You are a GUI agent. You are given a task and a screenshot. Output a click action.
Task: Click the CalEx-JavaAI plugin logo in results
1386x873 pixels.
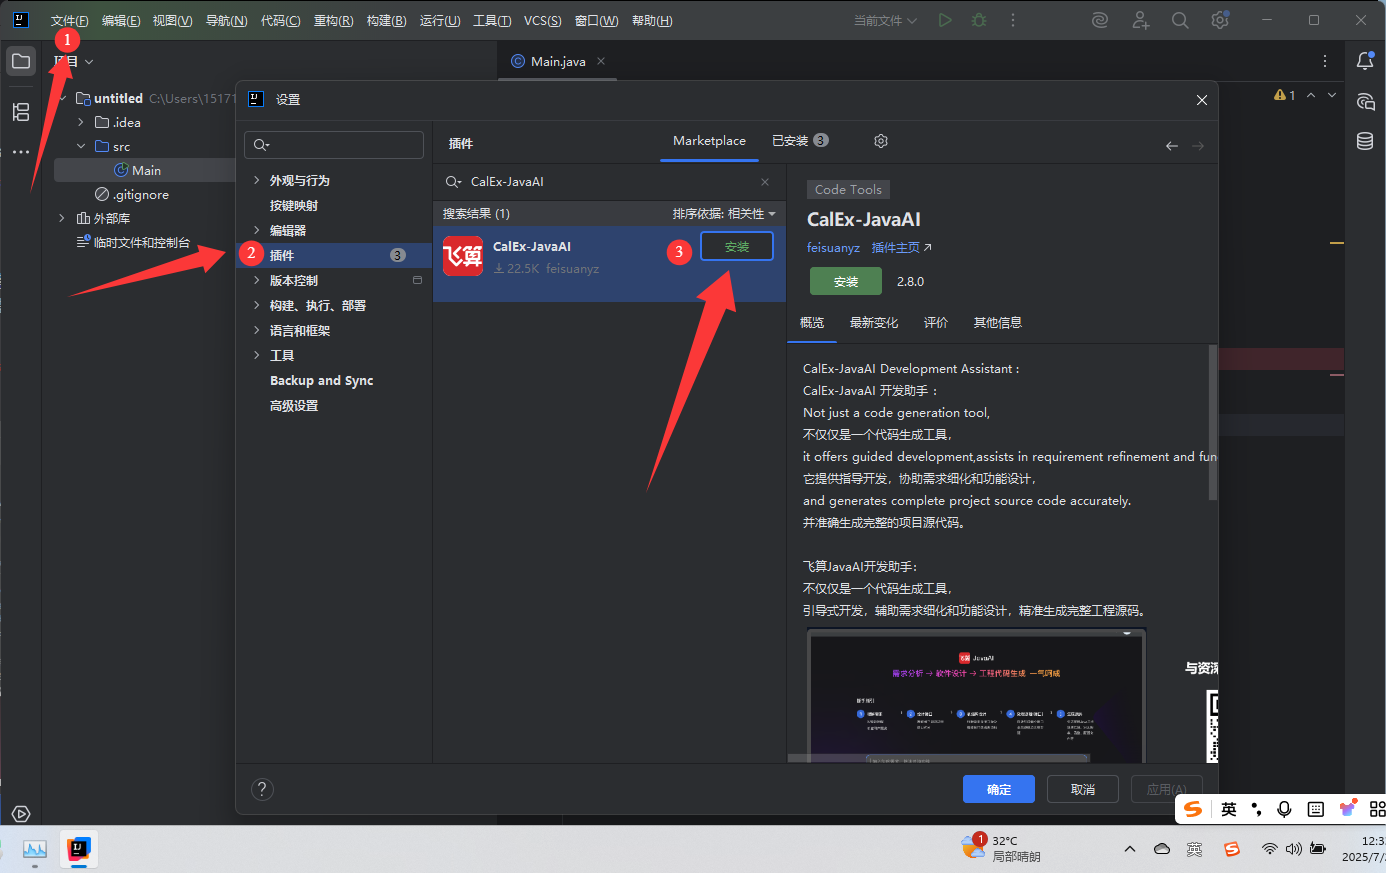pyautogui.click(x=463, y=256)
